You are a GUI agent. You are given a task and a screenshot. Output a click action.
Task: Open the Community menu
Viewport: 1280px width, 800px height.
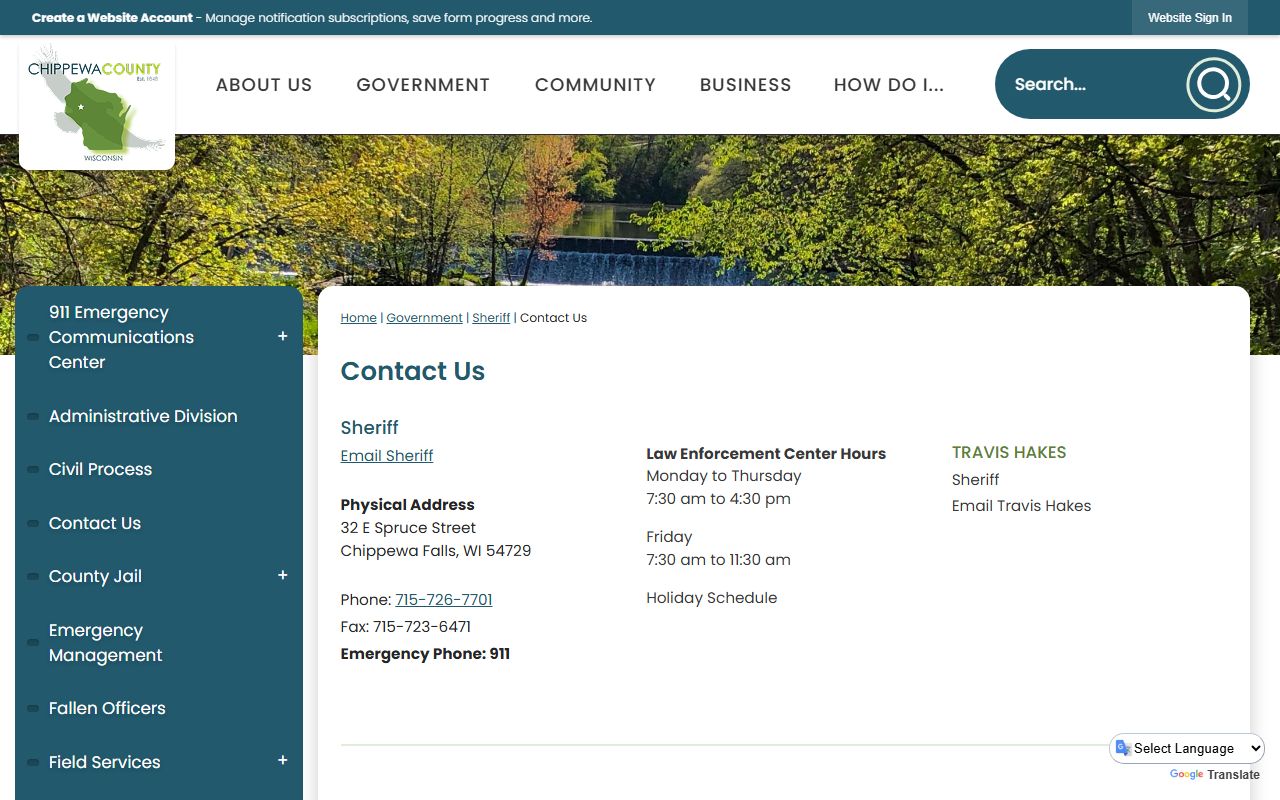pyautogui.click(x=595, y=85)
